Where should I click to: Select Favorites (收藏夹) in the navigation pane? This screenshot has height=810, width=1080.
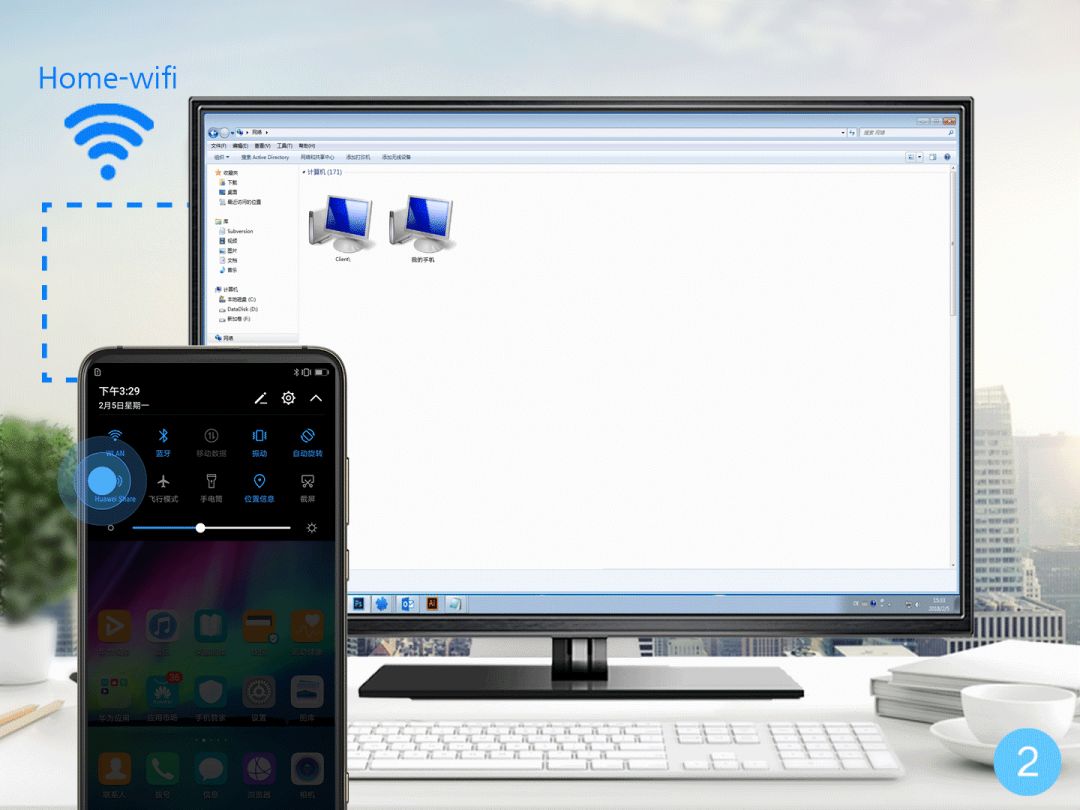[227, 172]
